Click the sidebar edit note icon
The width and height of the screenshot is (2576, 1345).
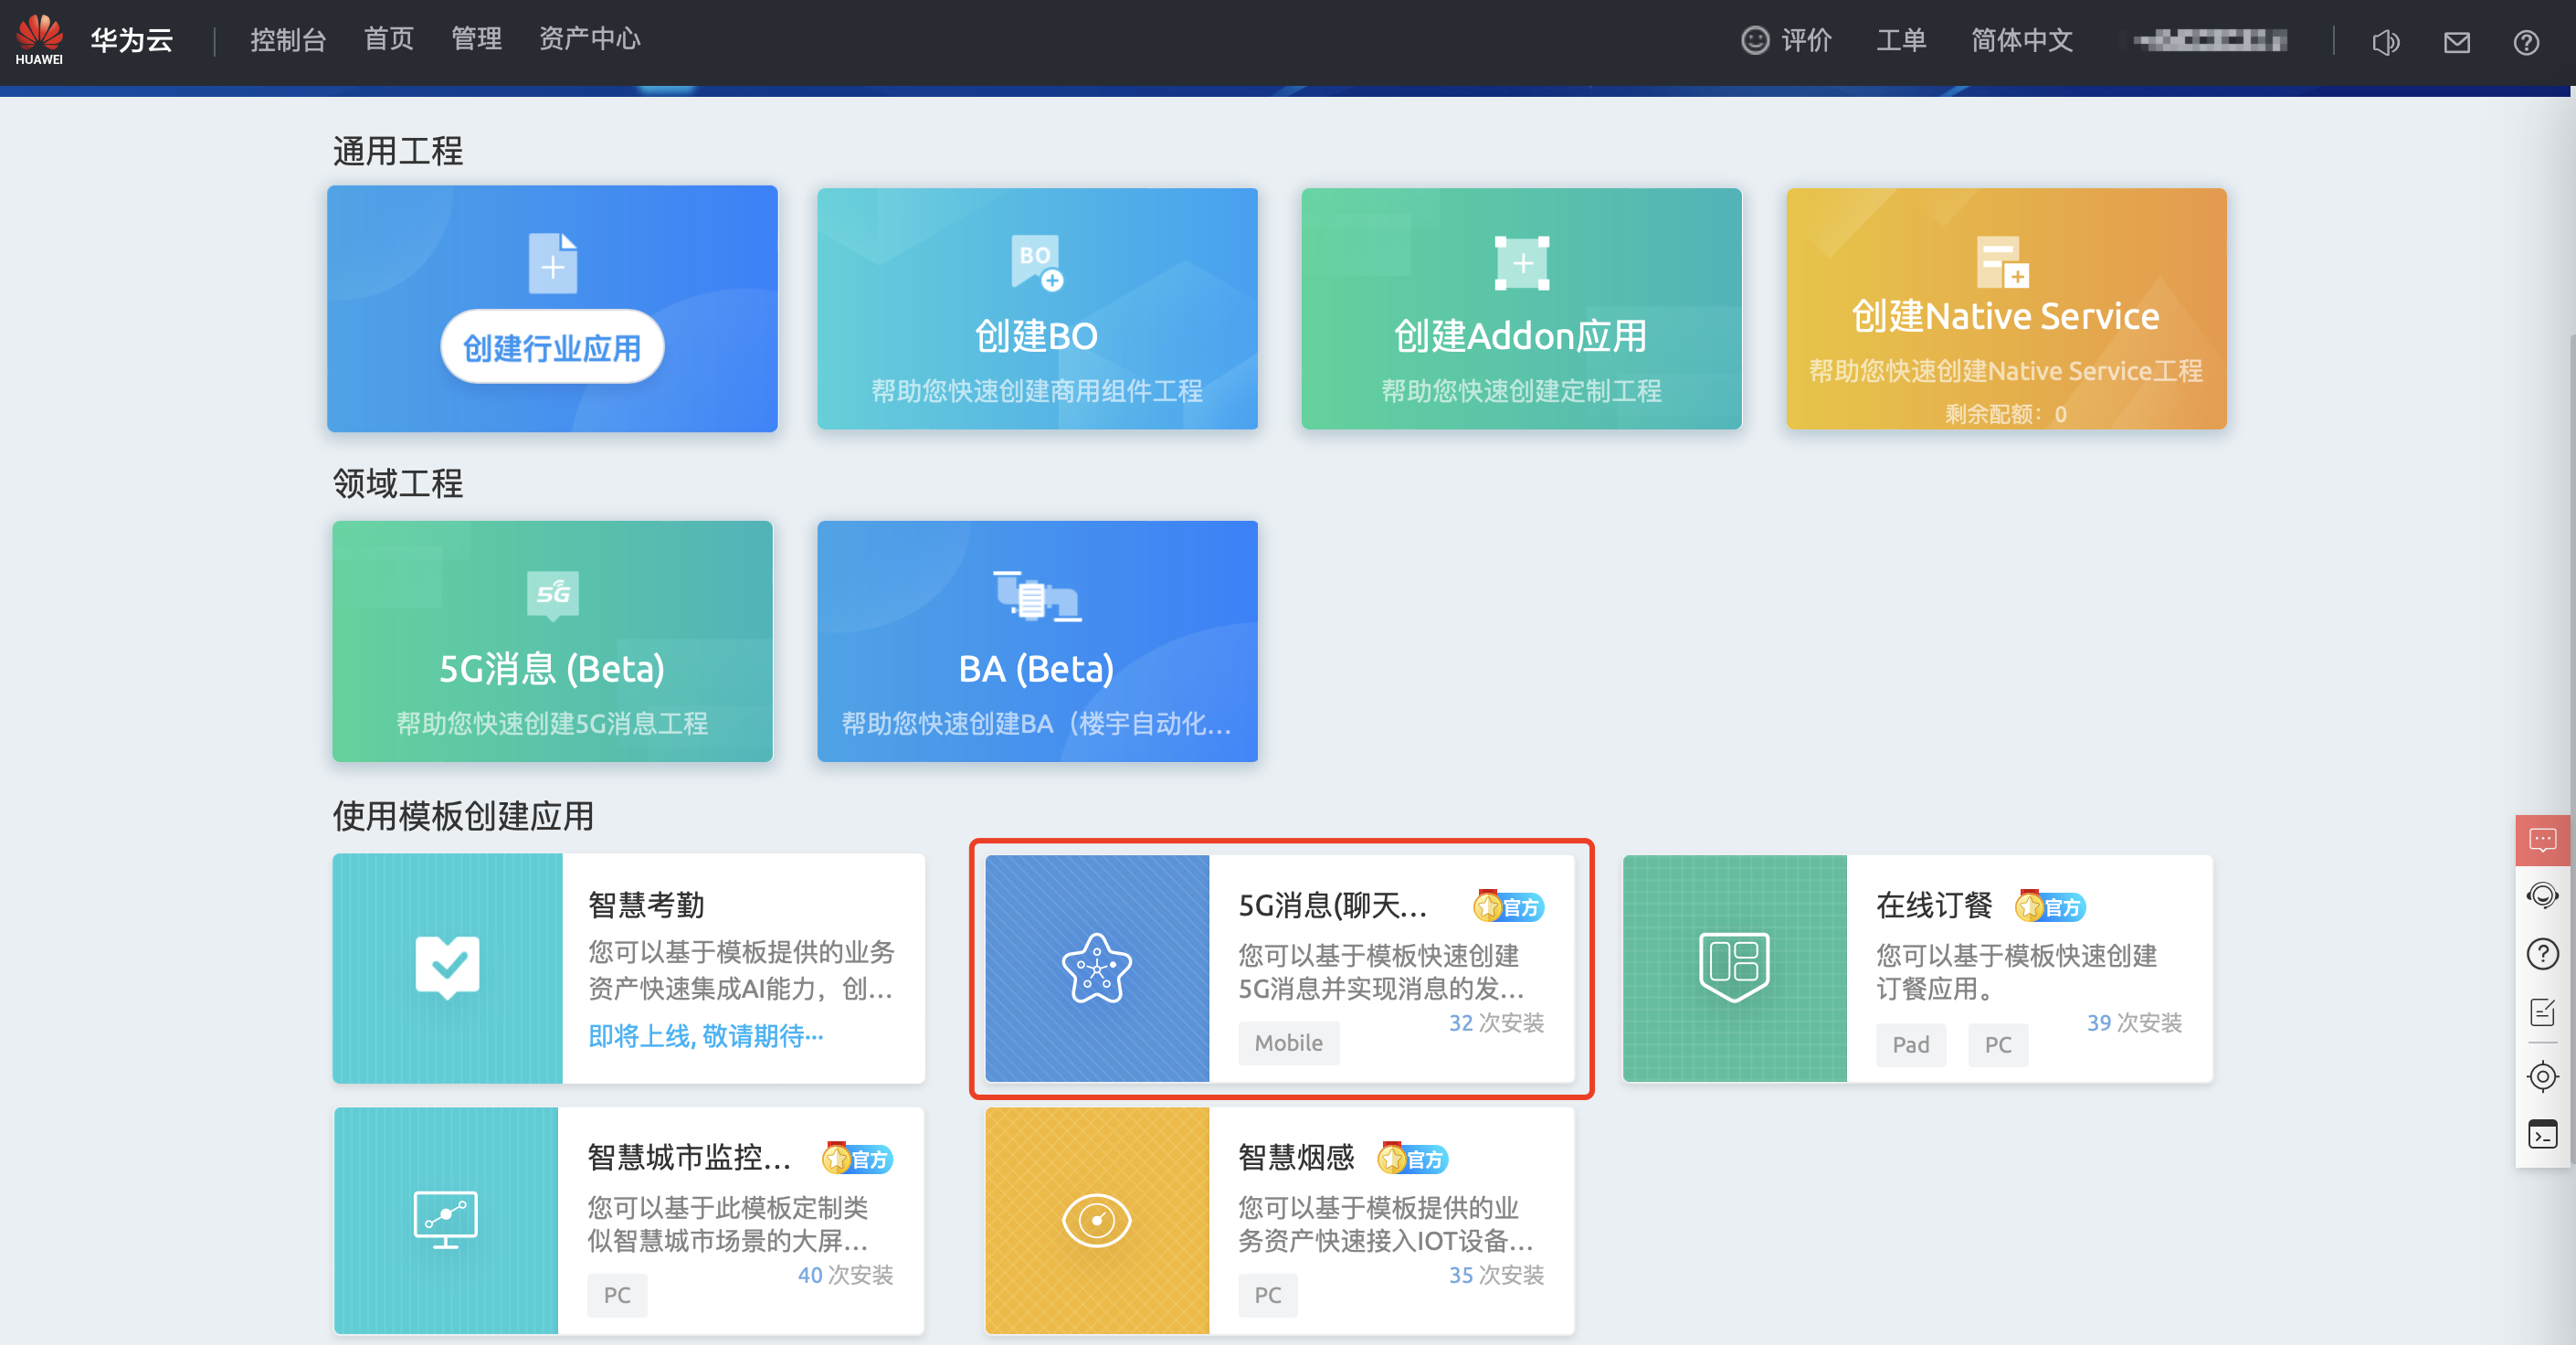2543,1013
